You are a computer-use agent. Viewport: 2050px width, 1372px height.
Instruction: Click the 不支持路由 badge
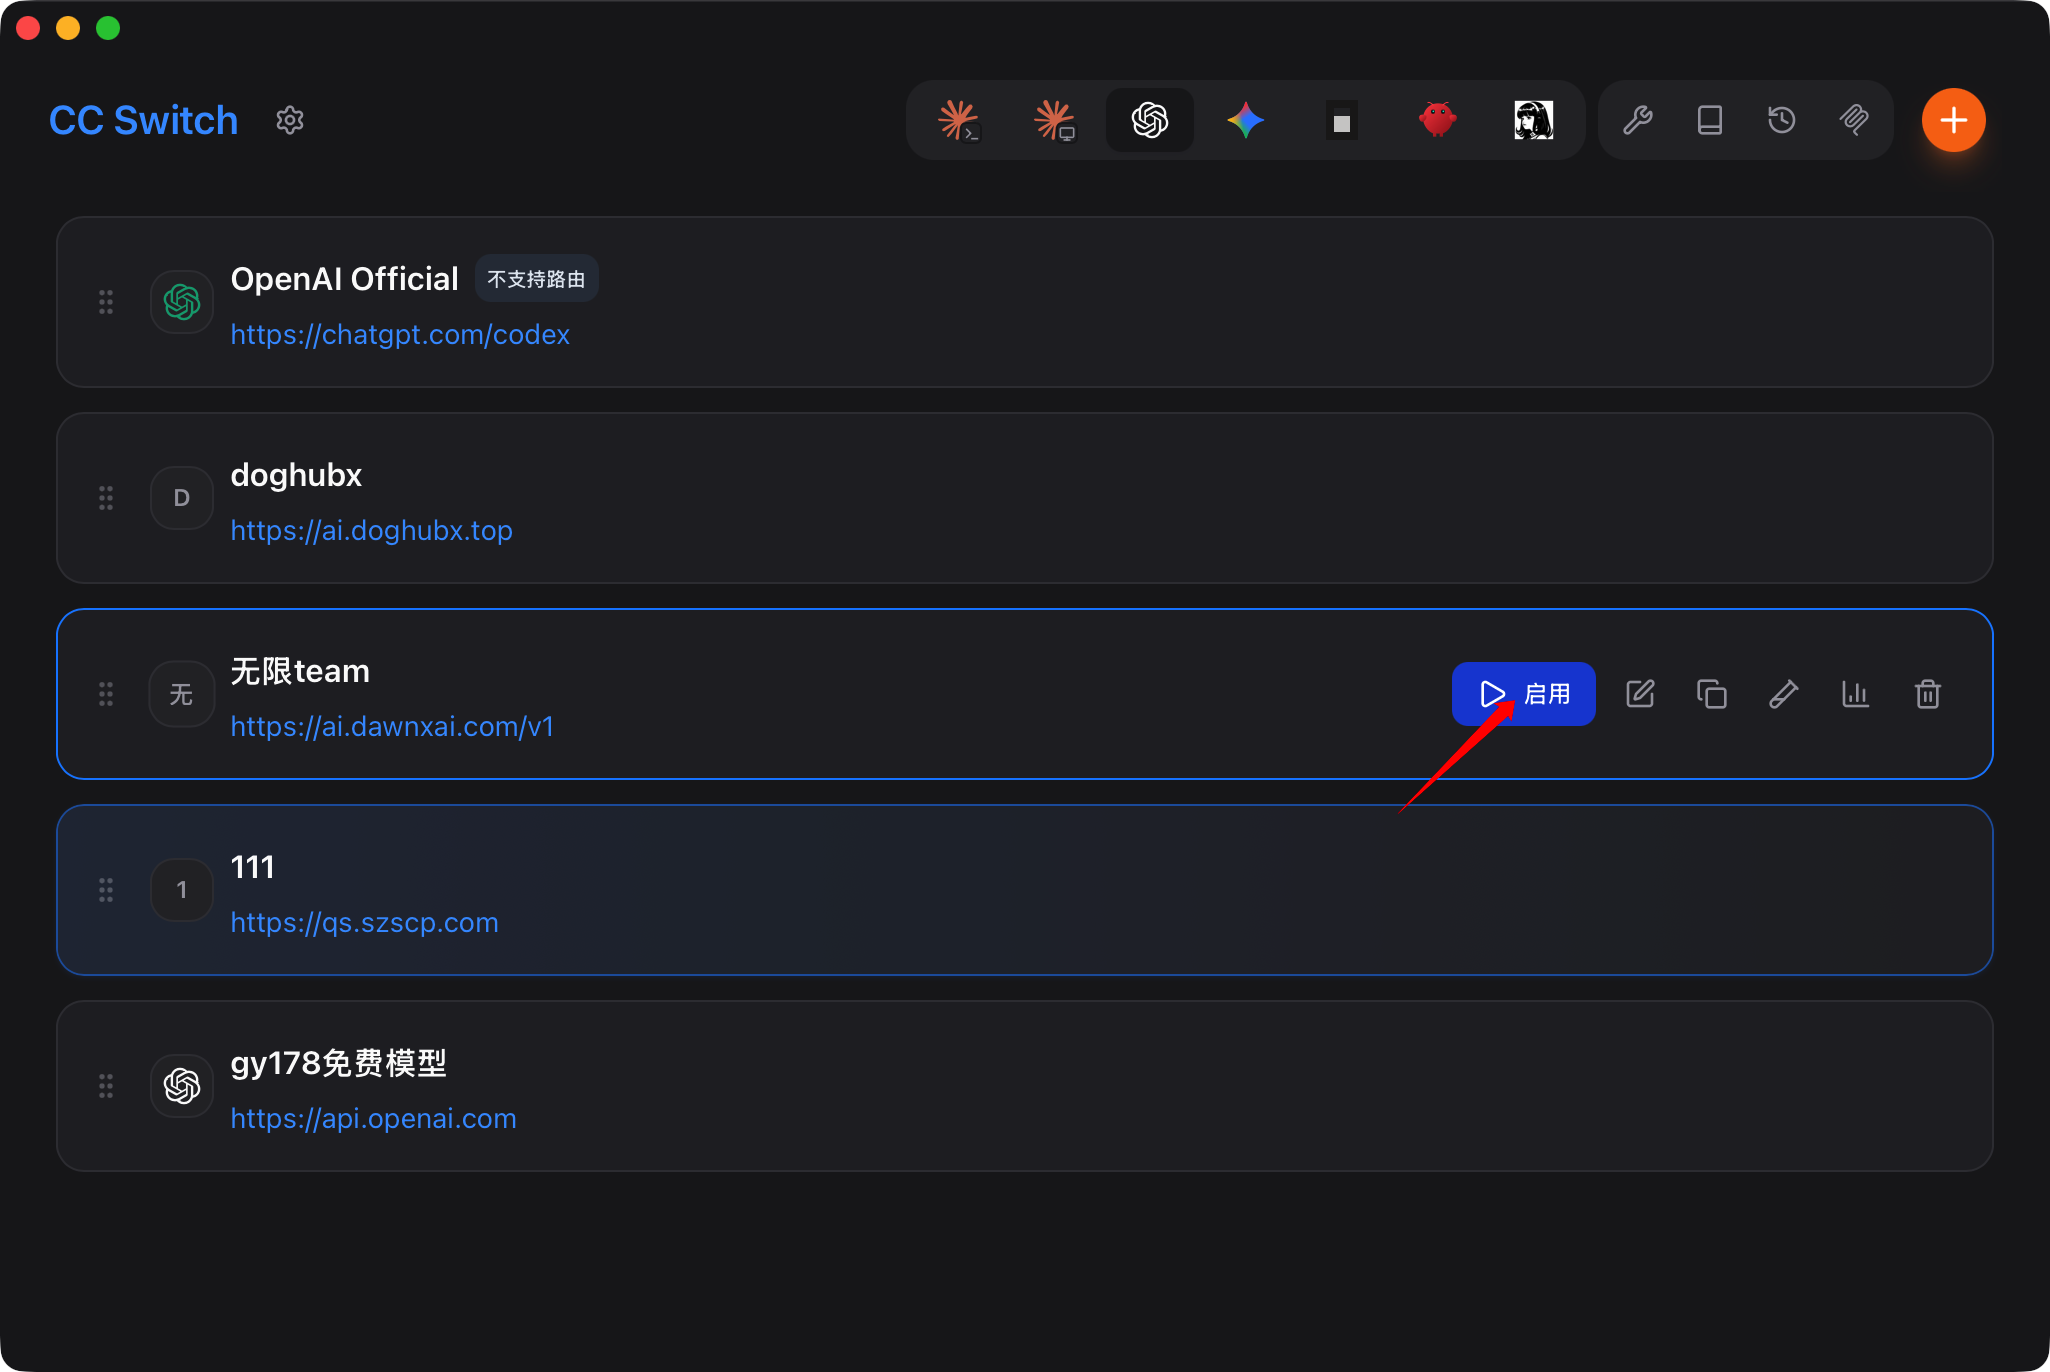click(x=536, y=279)
